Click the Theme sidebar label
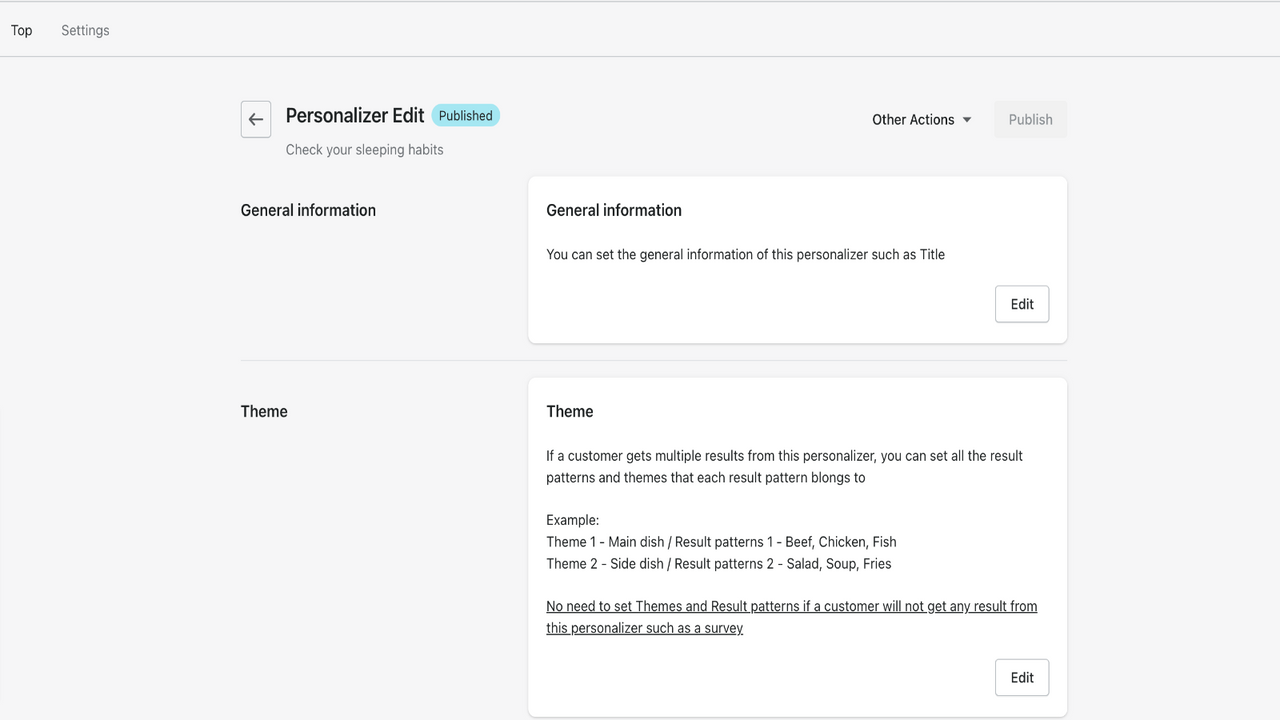The image size is (1280, 720). tap(263, 411)
